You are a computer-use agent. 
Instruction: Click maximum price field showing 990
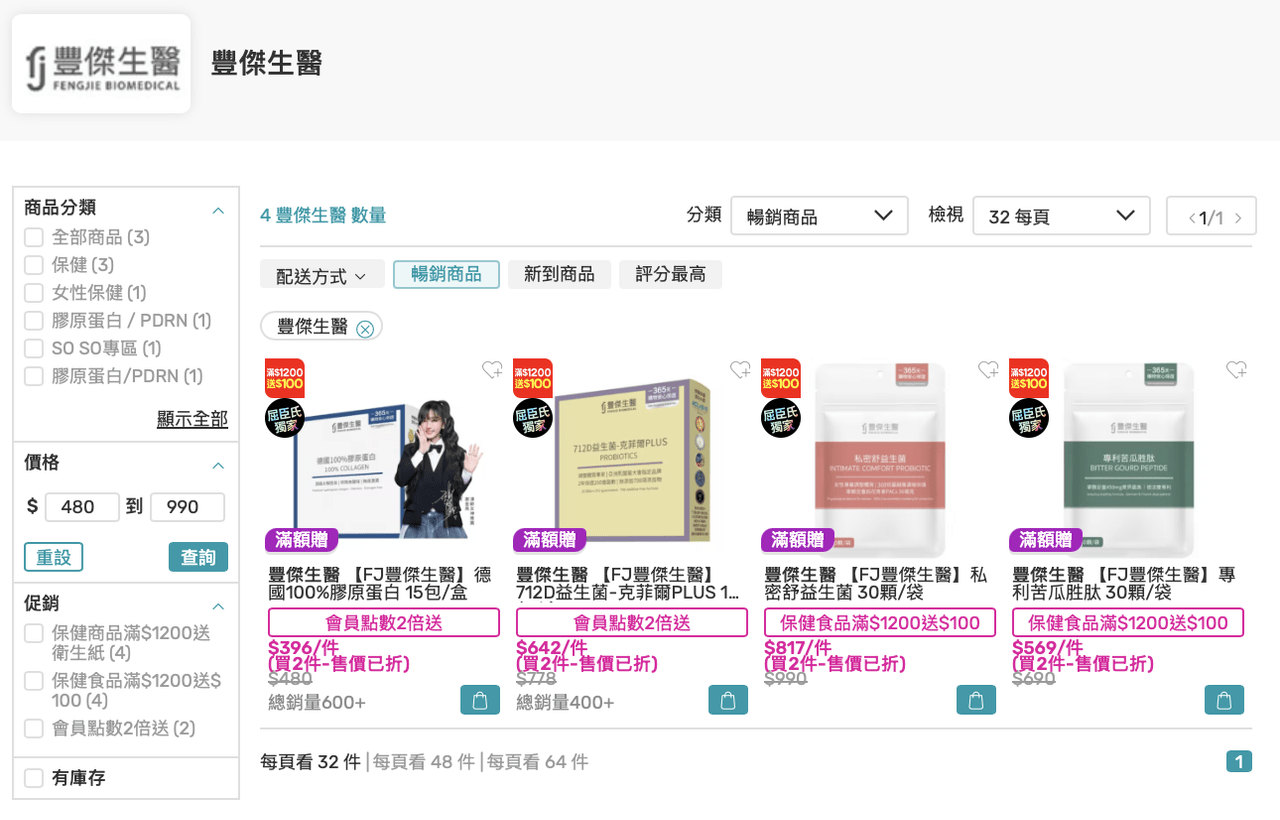(187, 507)
